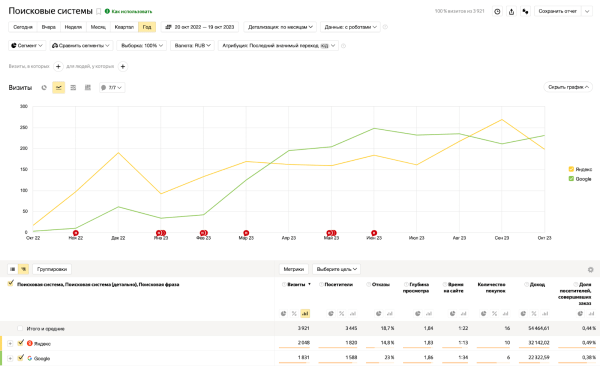Click pie icon under Глубина просмотра column

point(417,314)
